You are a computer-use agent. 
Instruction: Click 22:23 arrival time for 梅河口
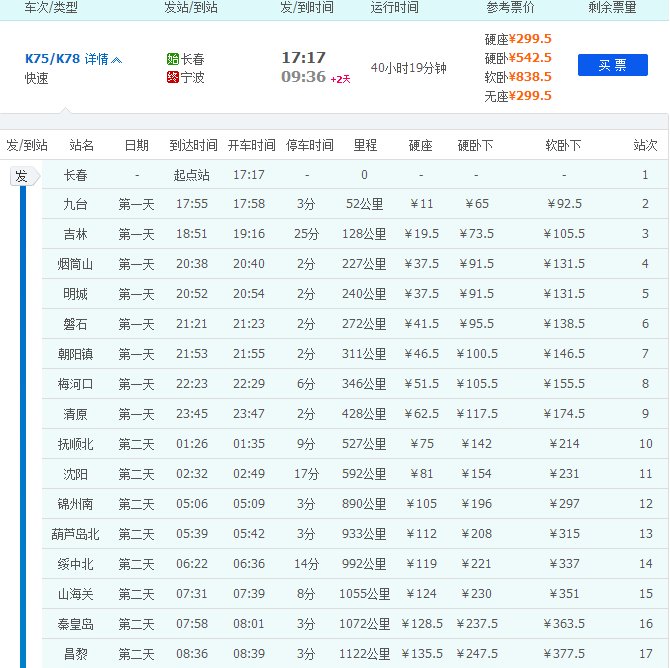point(192,384)
